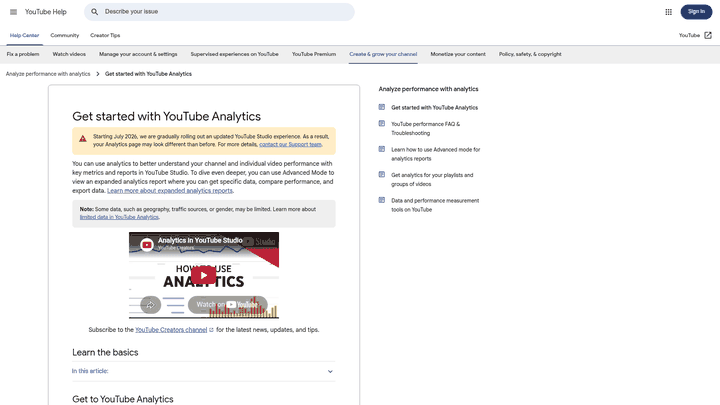
Task: Click the Learn the basics heading
Action: (105, 353)
